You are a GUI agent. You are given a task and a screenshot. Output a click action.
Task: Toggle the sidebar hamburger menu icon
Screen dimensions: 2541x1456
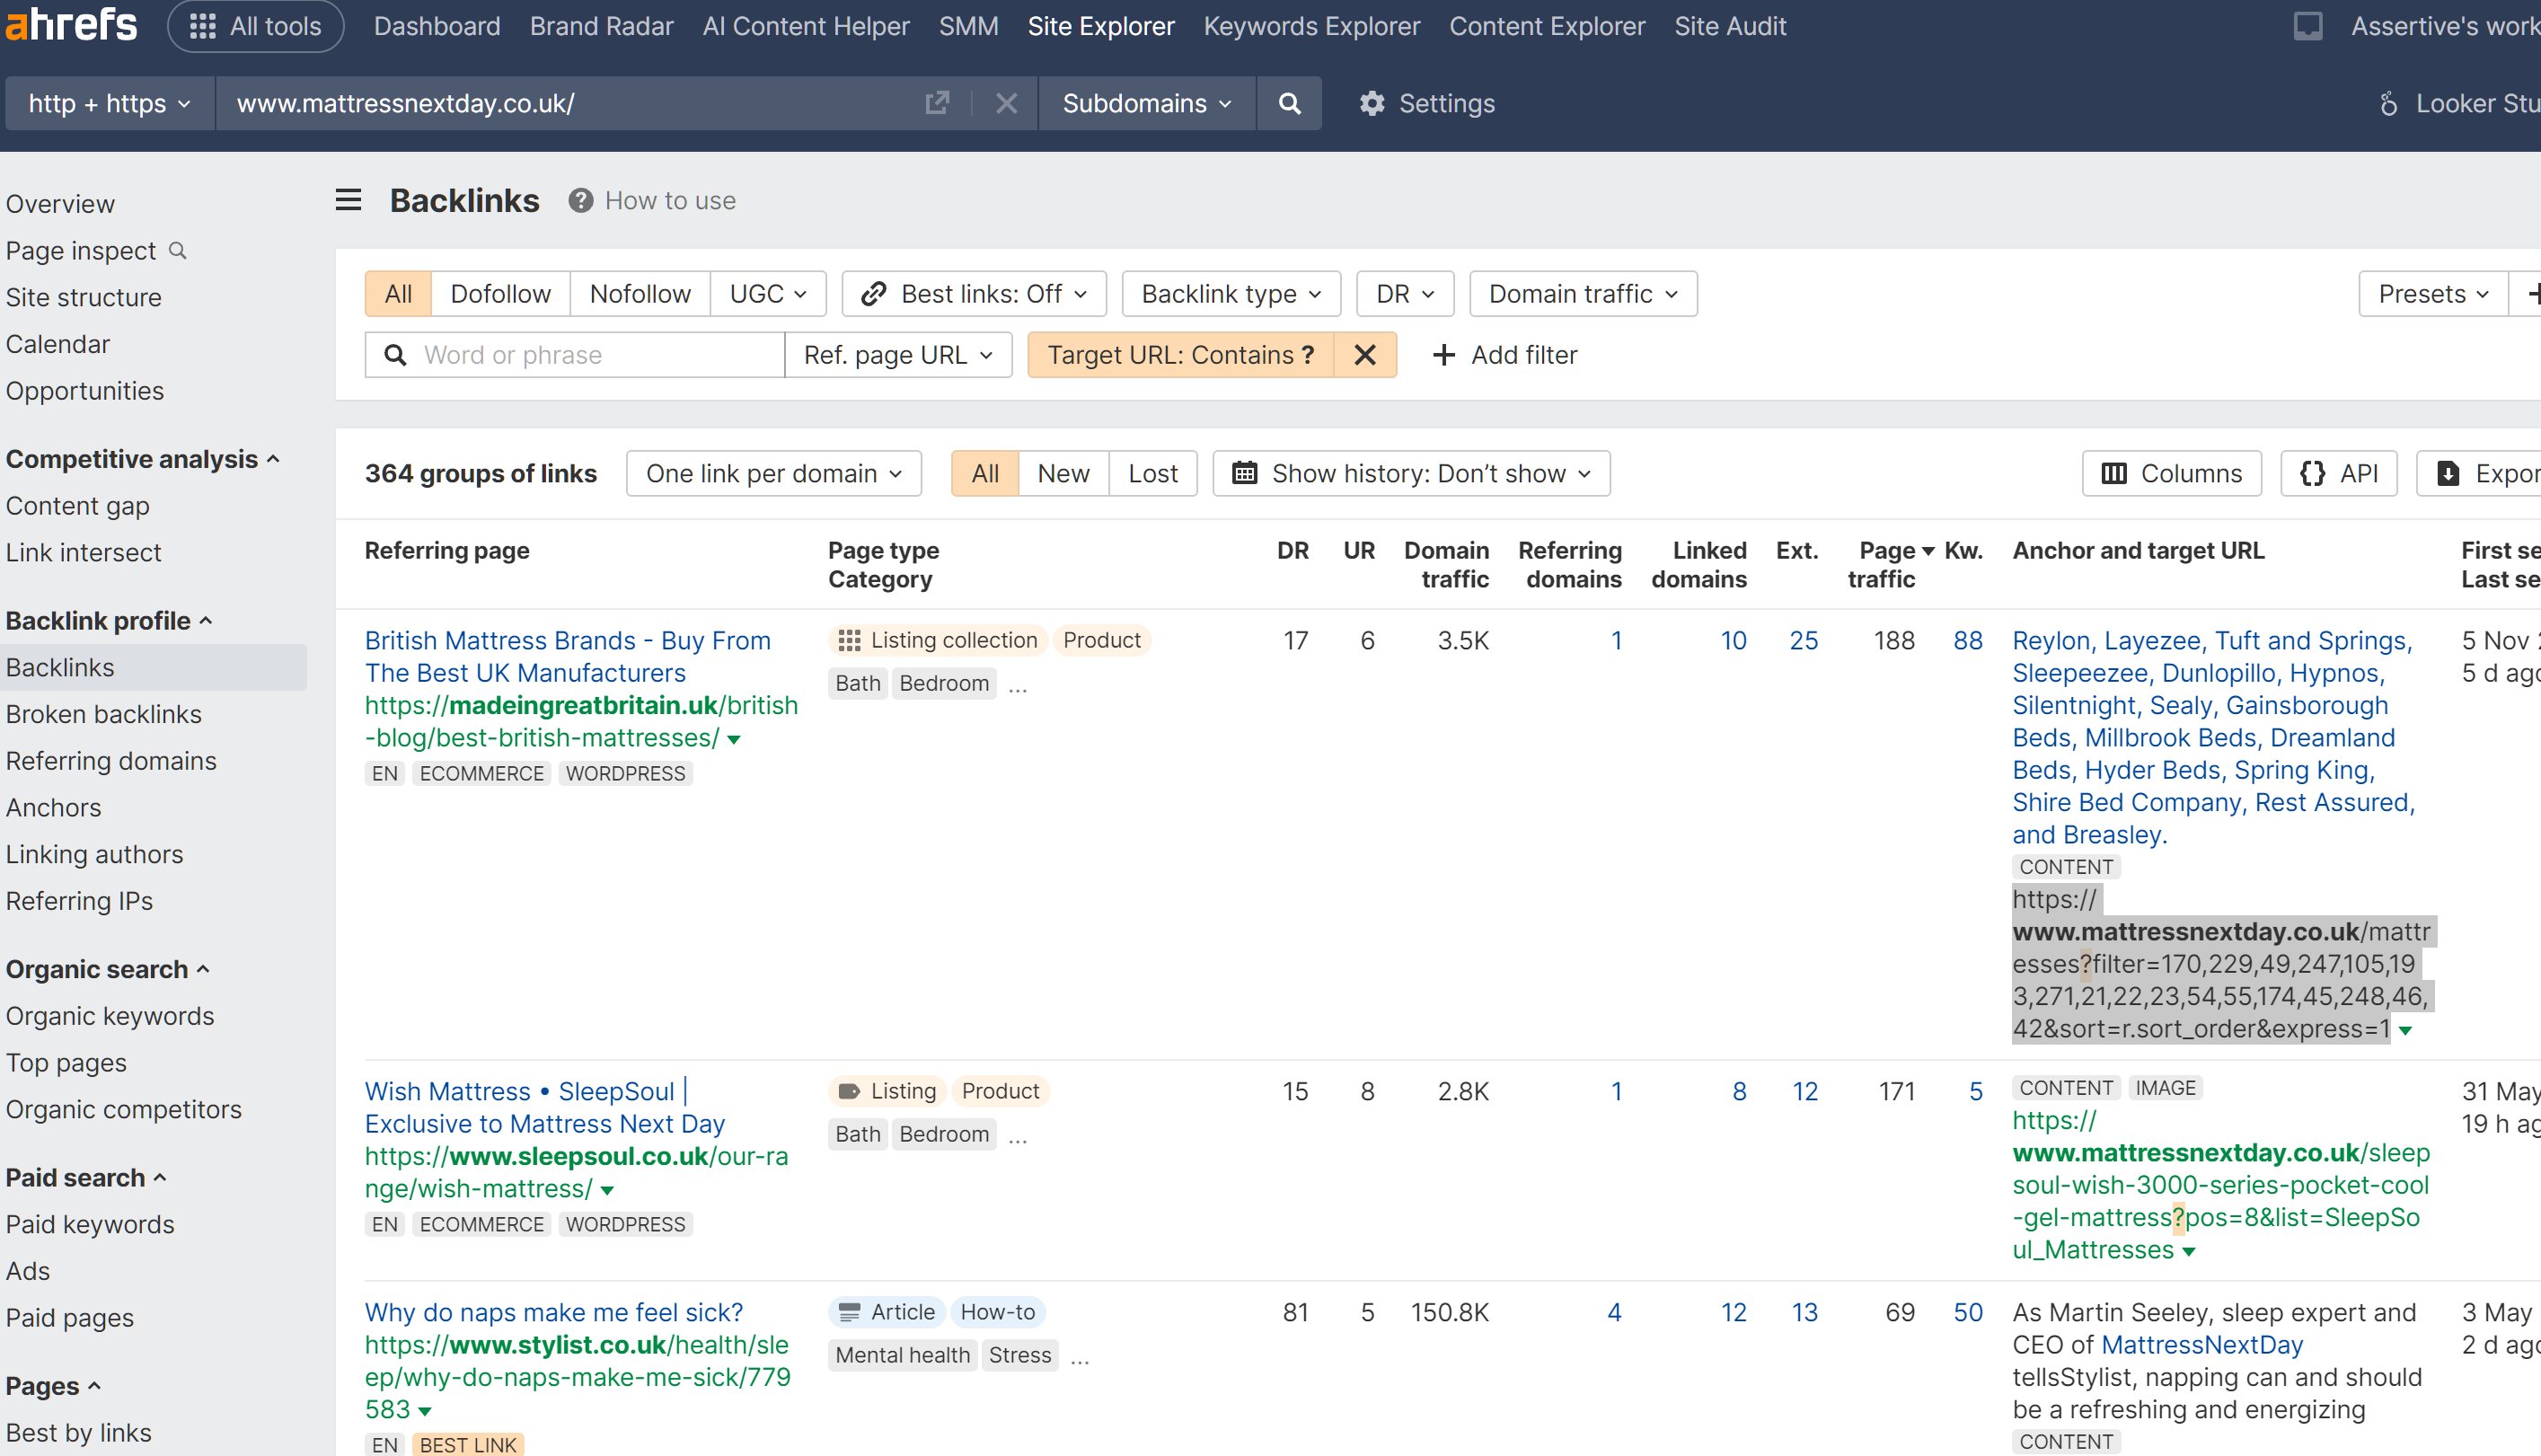point(348,200)
